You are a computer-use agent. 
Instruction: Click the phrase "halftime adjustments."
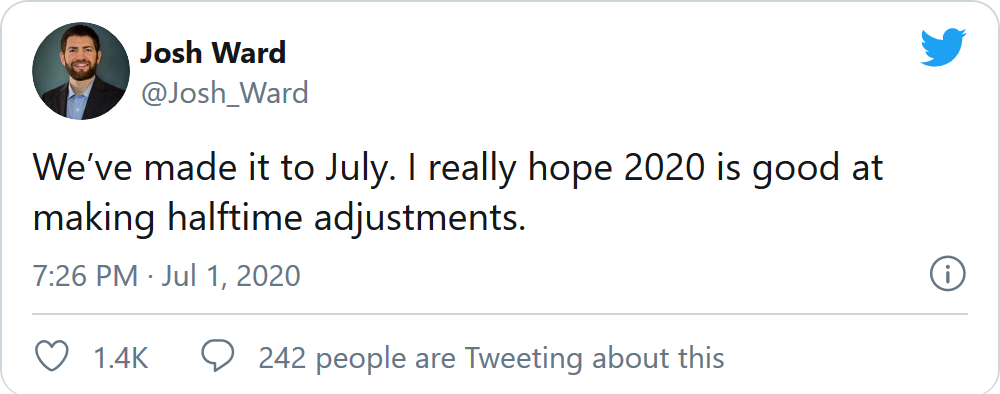[347, 219]
